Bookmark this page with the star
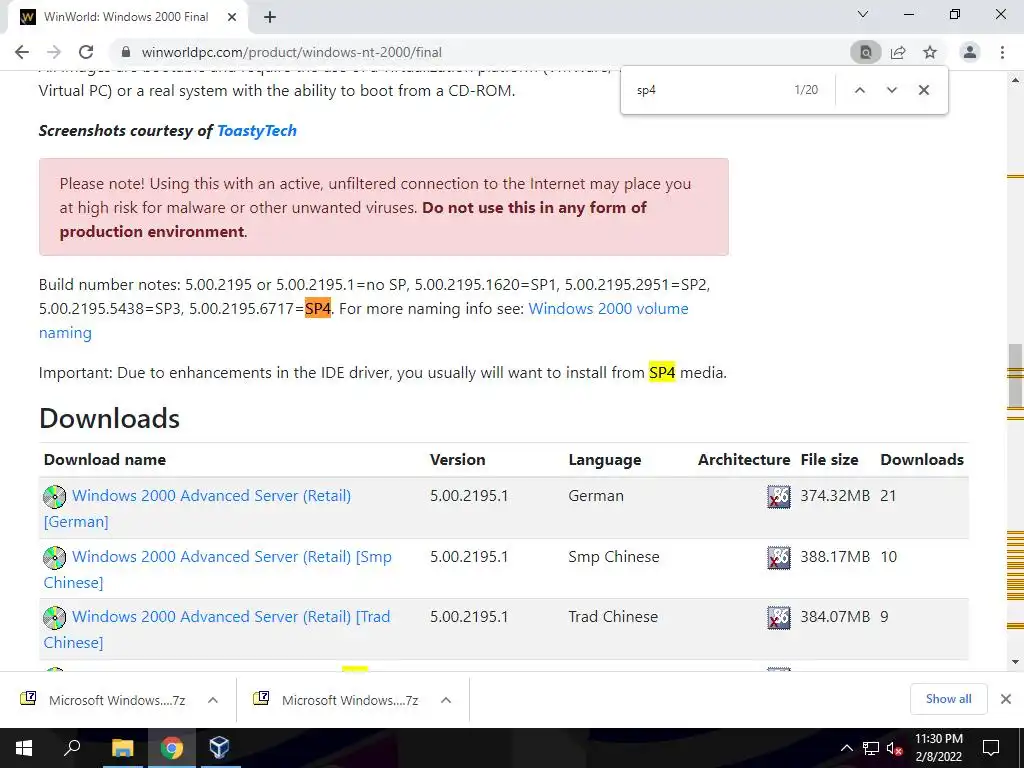The height and width of the screenshot is (768, 1024). pos(930,52)
